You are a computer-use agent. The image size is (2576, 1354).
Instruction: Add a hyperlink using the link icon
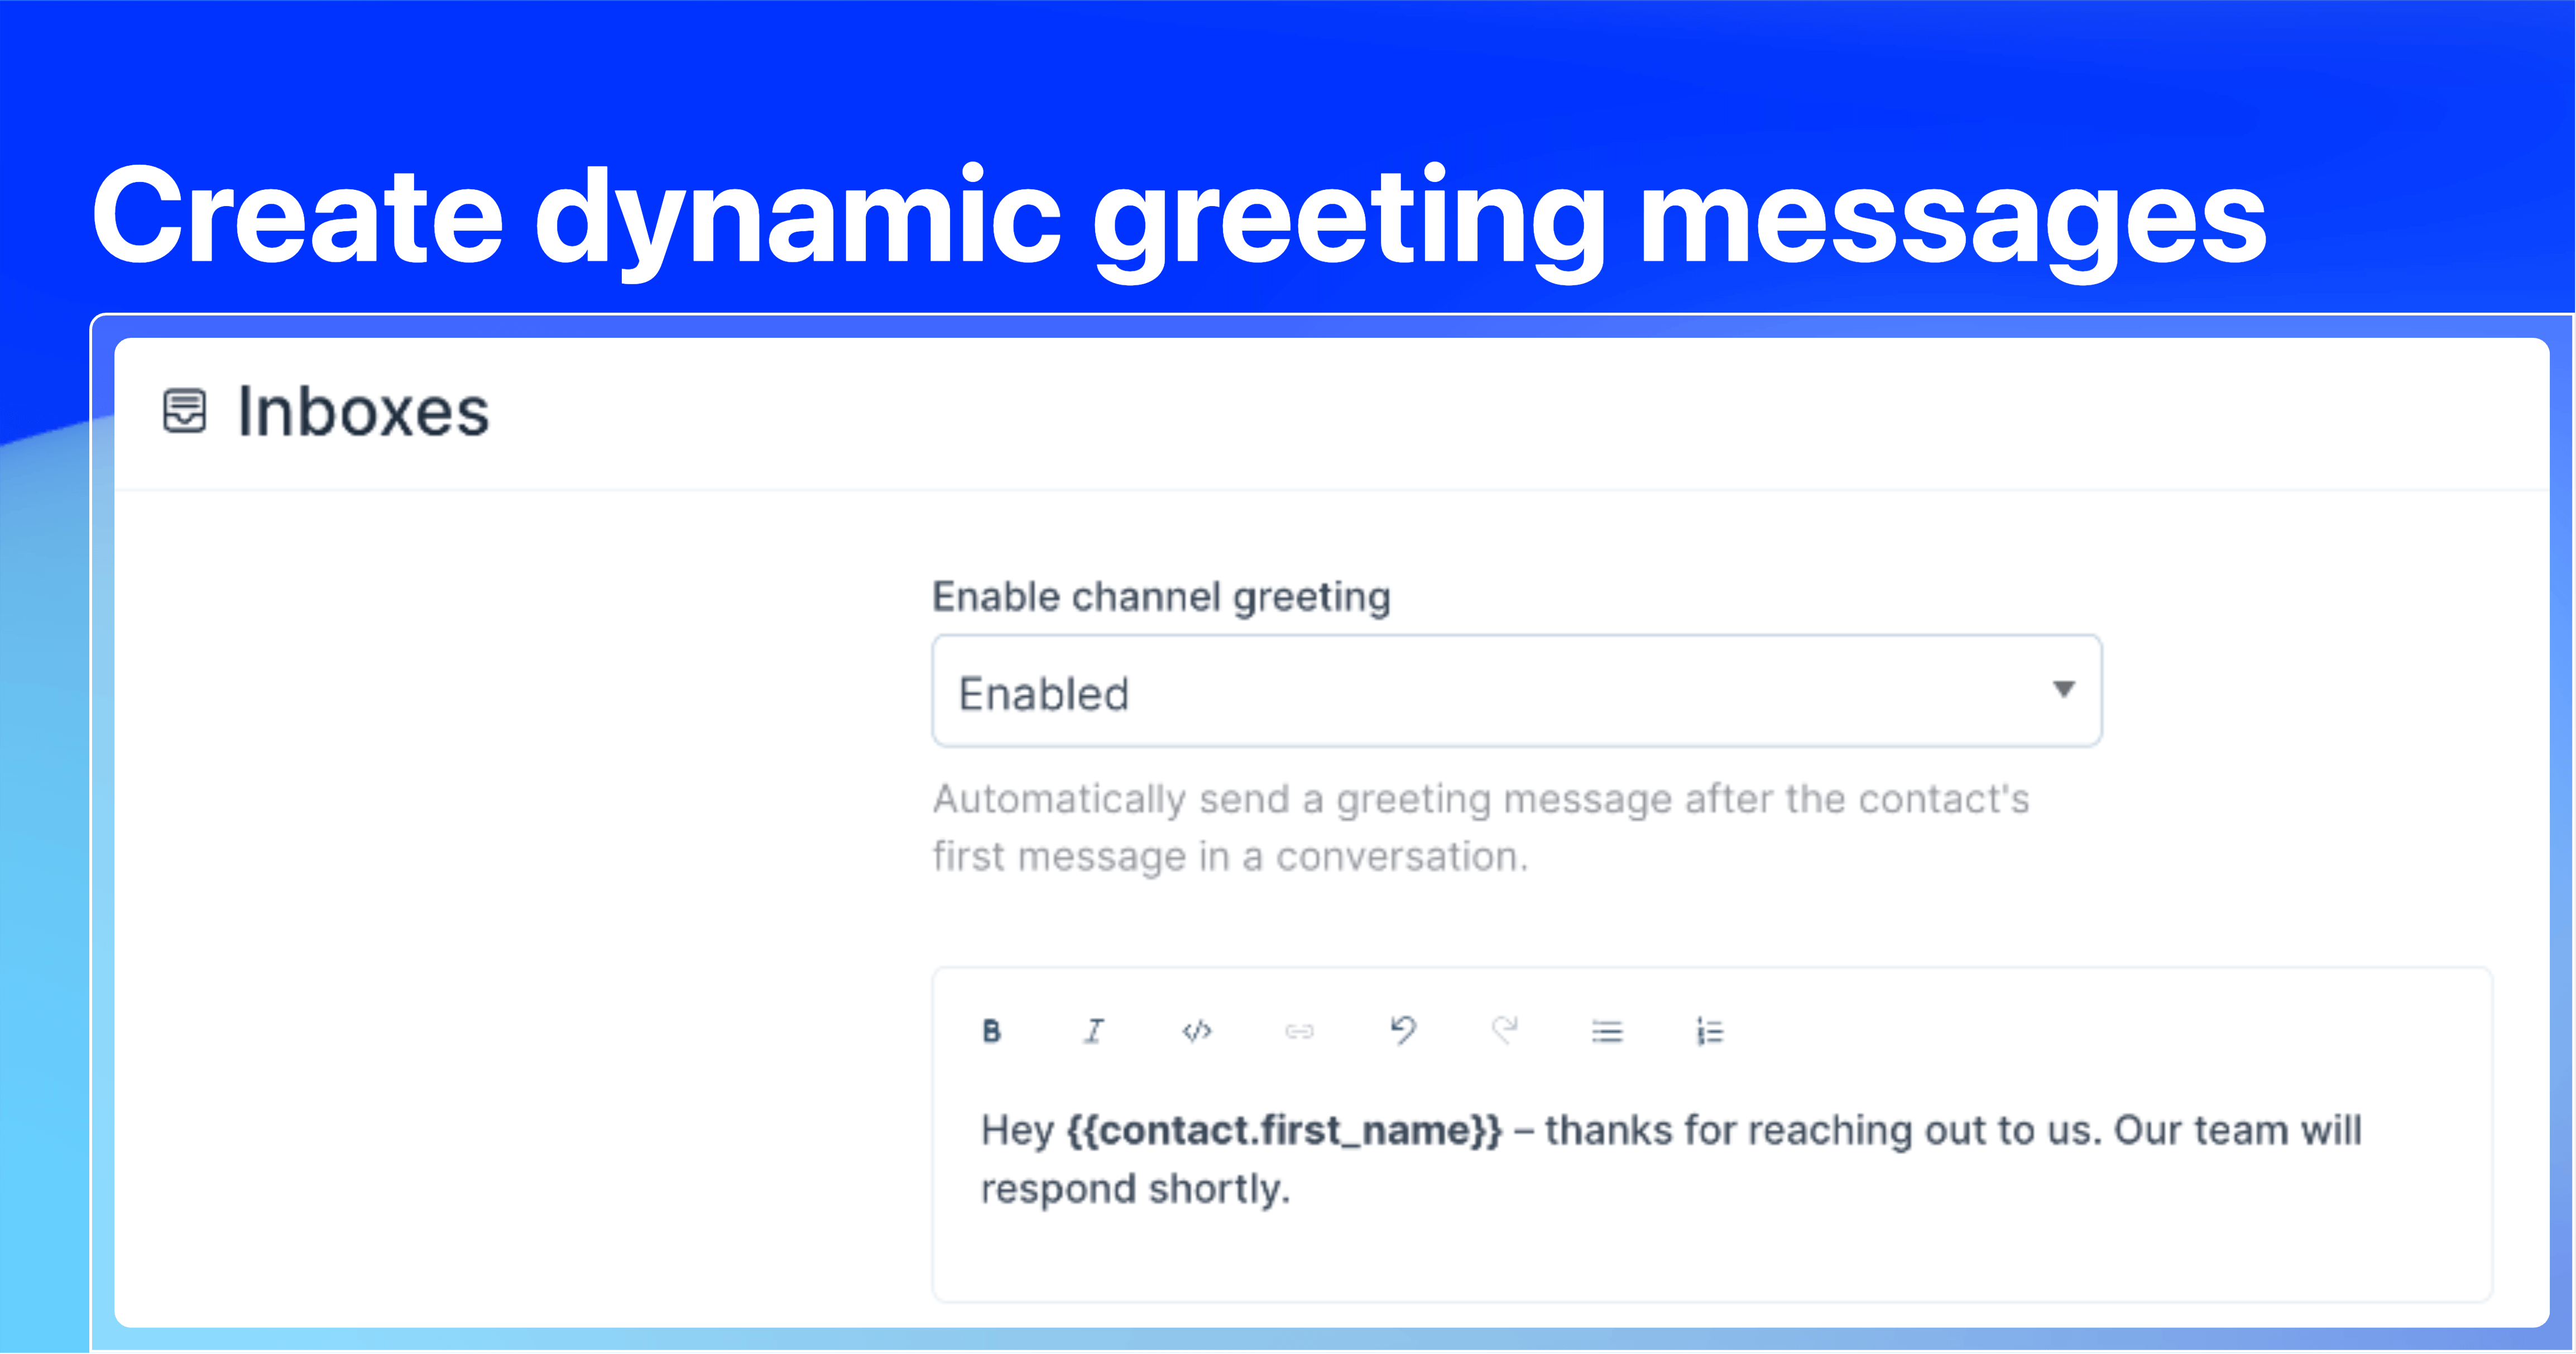[1299, 1031]
